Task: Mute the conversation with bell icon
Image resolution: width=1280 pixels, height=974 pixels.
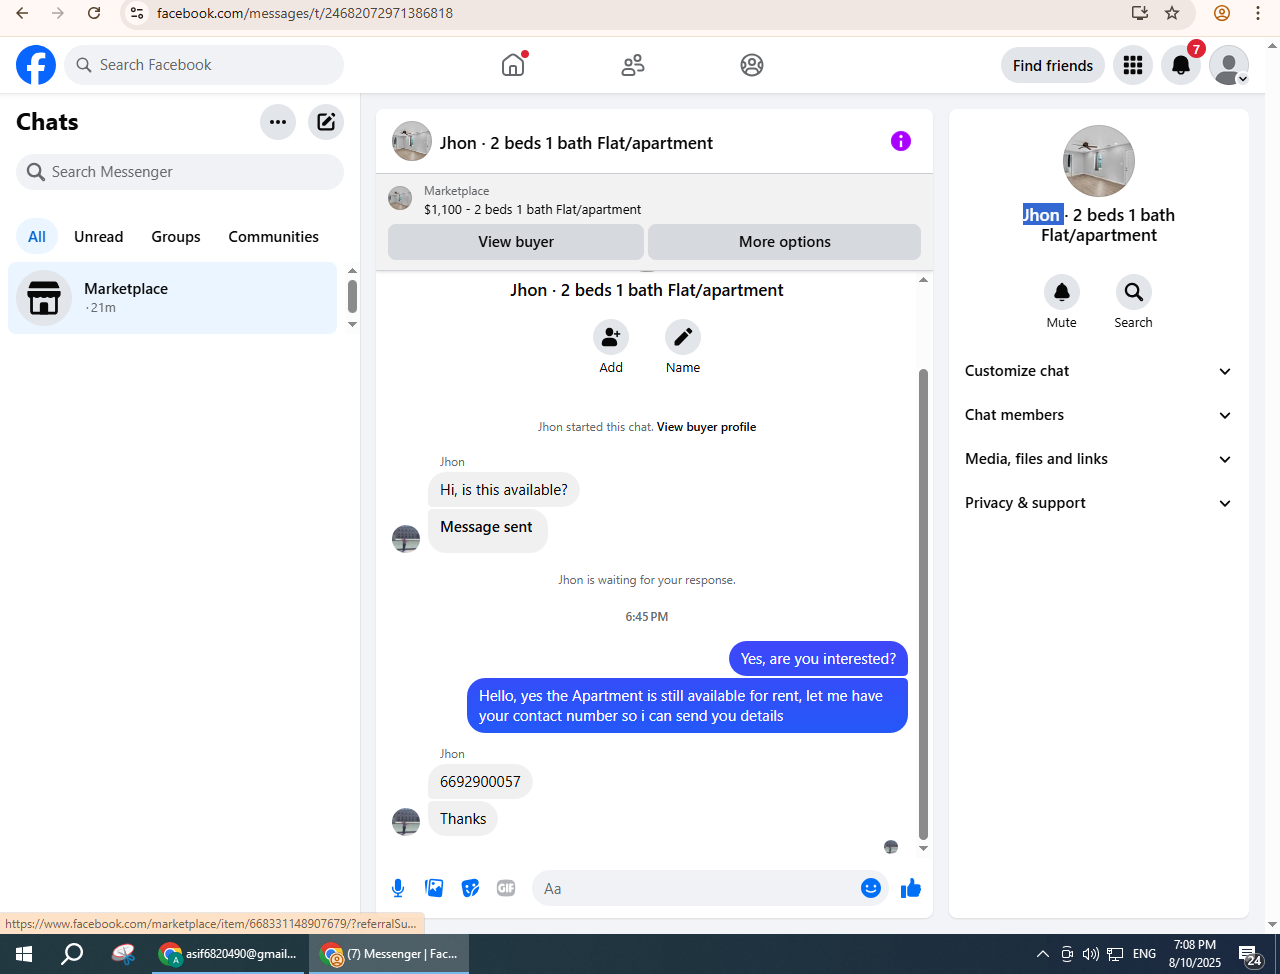Action: pos(1062,292)
